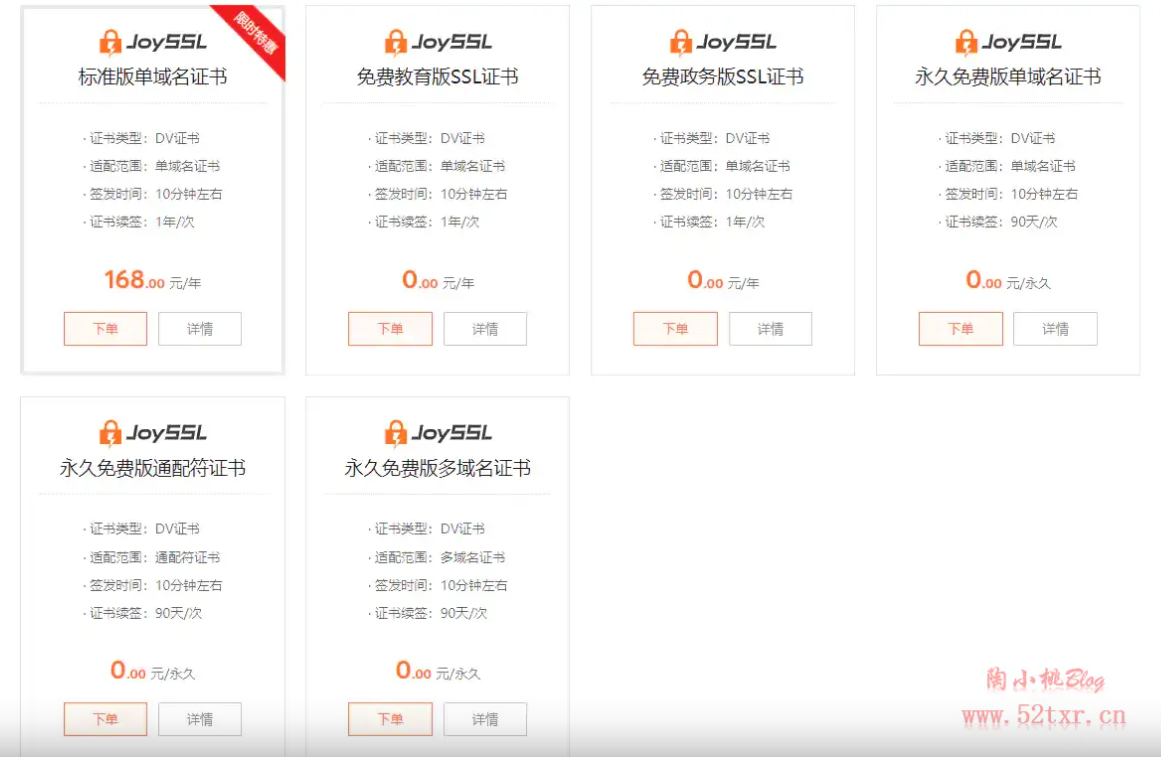This screenshot has width=1161, height=757.
Task: Click 适配范围: 单域名证书 on 标准版 card
Action: tap(152, 166)
